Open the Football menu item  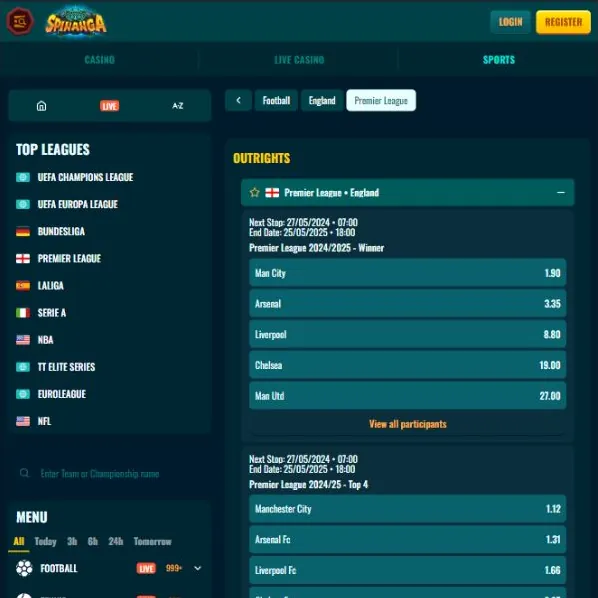(59, 568)
